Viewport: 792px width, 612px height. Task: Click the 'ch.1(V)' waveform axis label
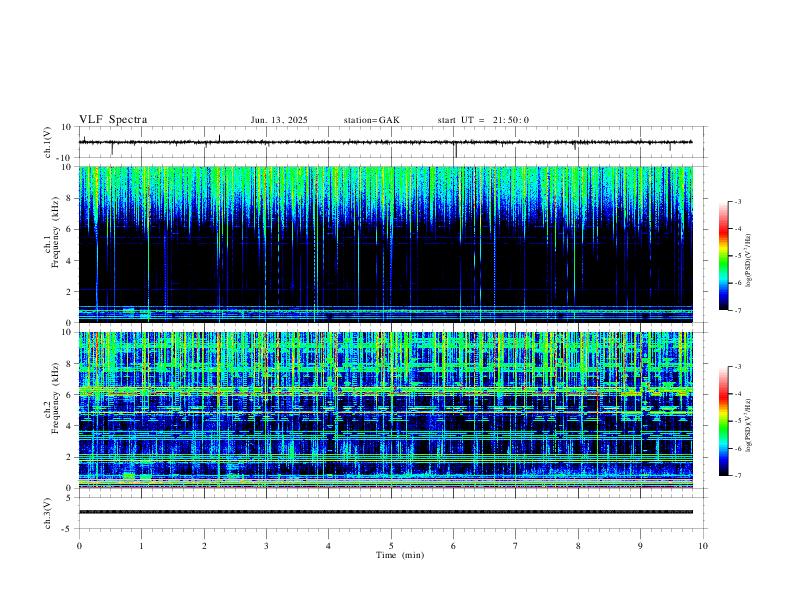coord(48,142)
